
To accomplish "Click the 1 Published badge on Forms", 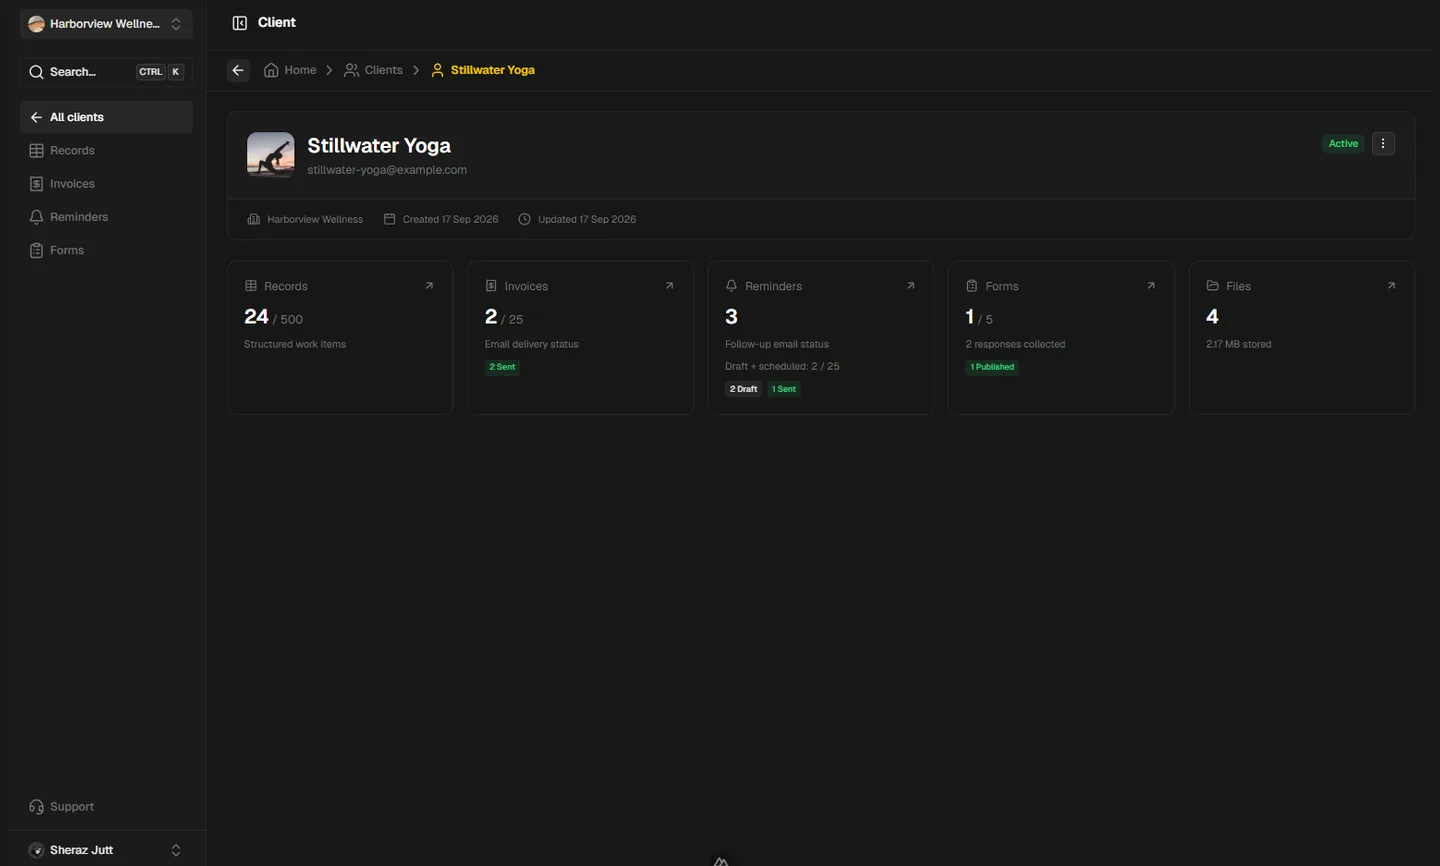I will [x=992, y=367].
